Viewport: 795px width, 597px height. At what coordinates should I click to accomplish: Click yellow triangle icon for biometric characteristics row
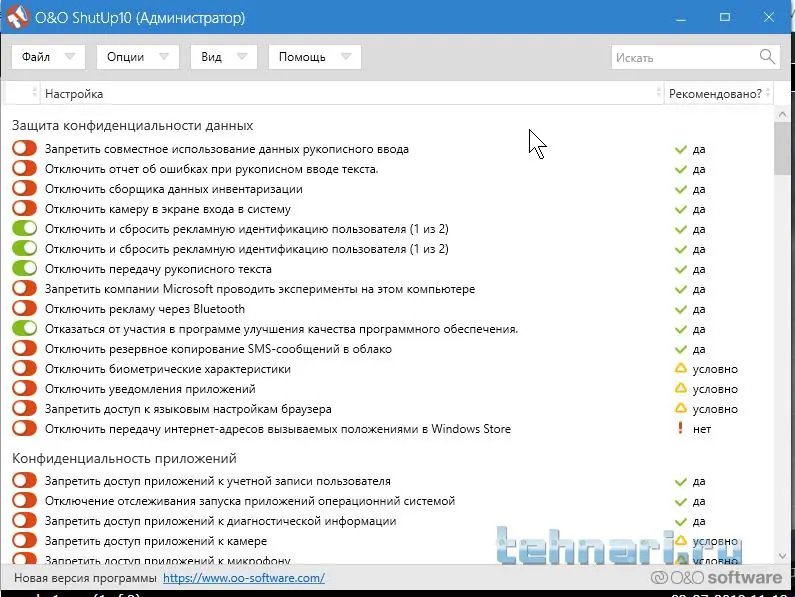tap(680, 368)
